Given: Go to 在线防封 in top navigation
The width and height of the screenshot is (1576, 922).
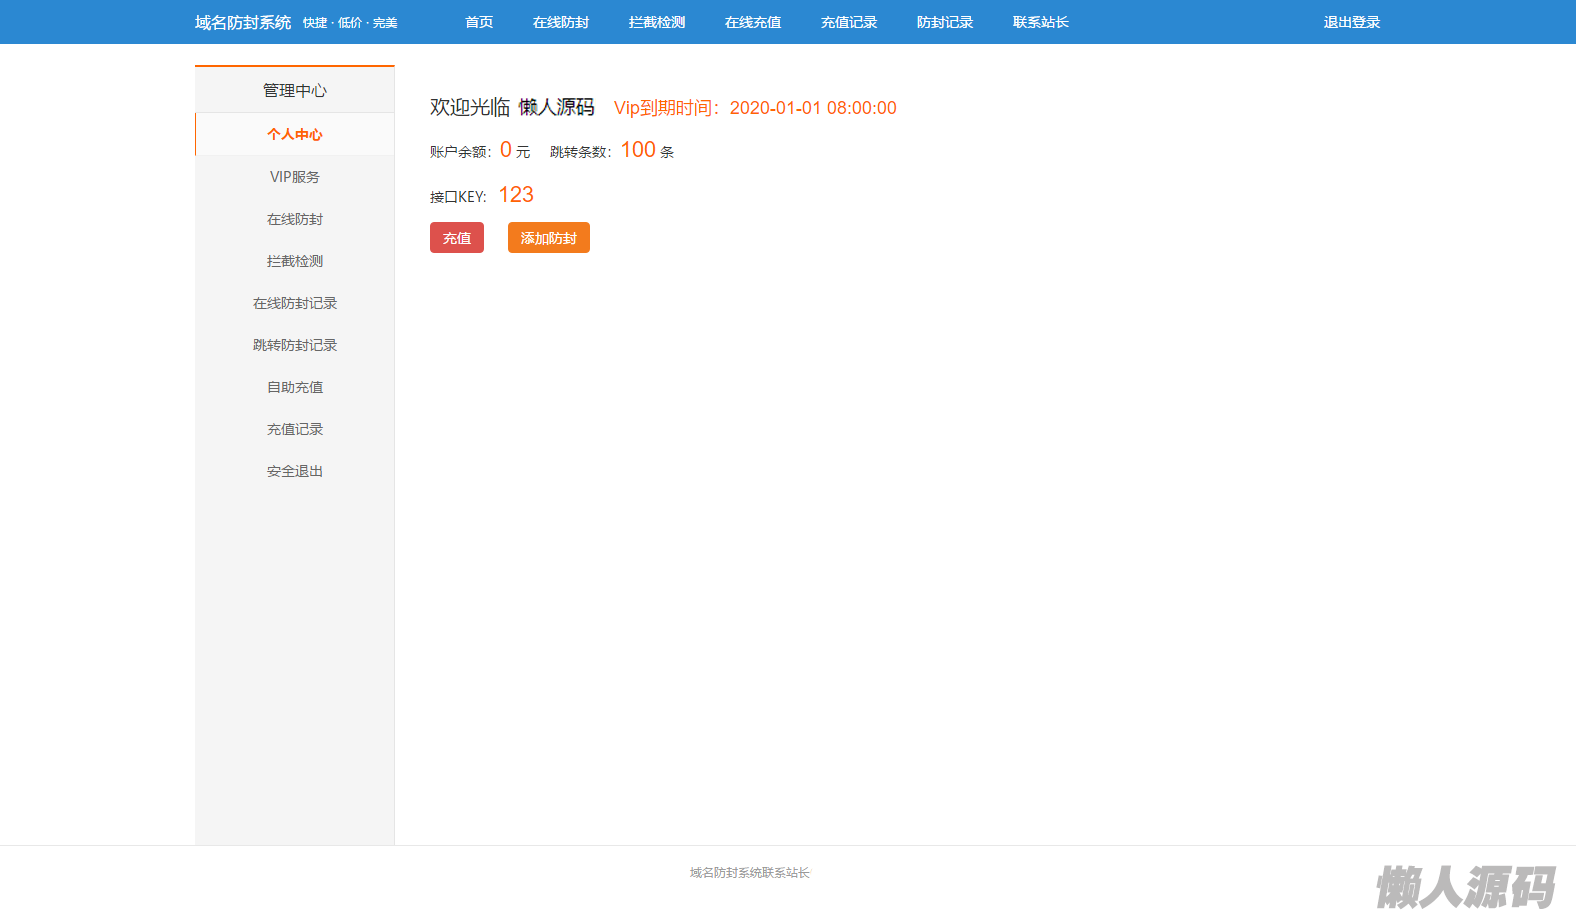Looking at the screenshot, I should [561, 22].
